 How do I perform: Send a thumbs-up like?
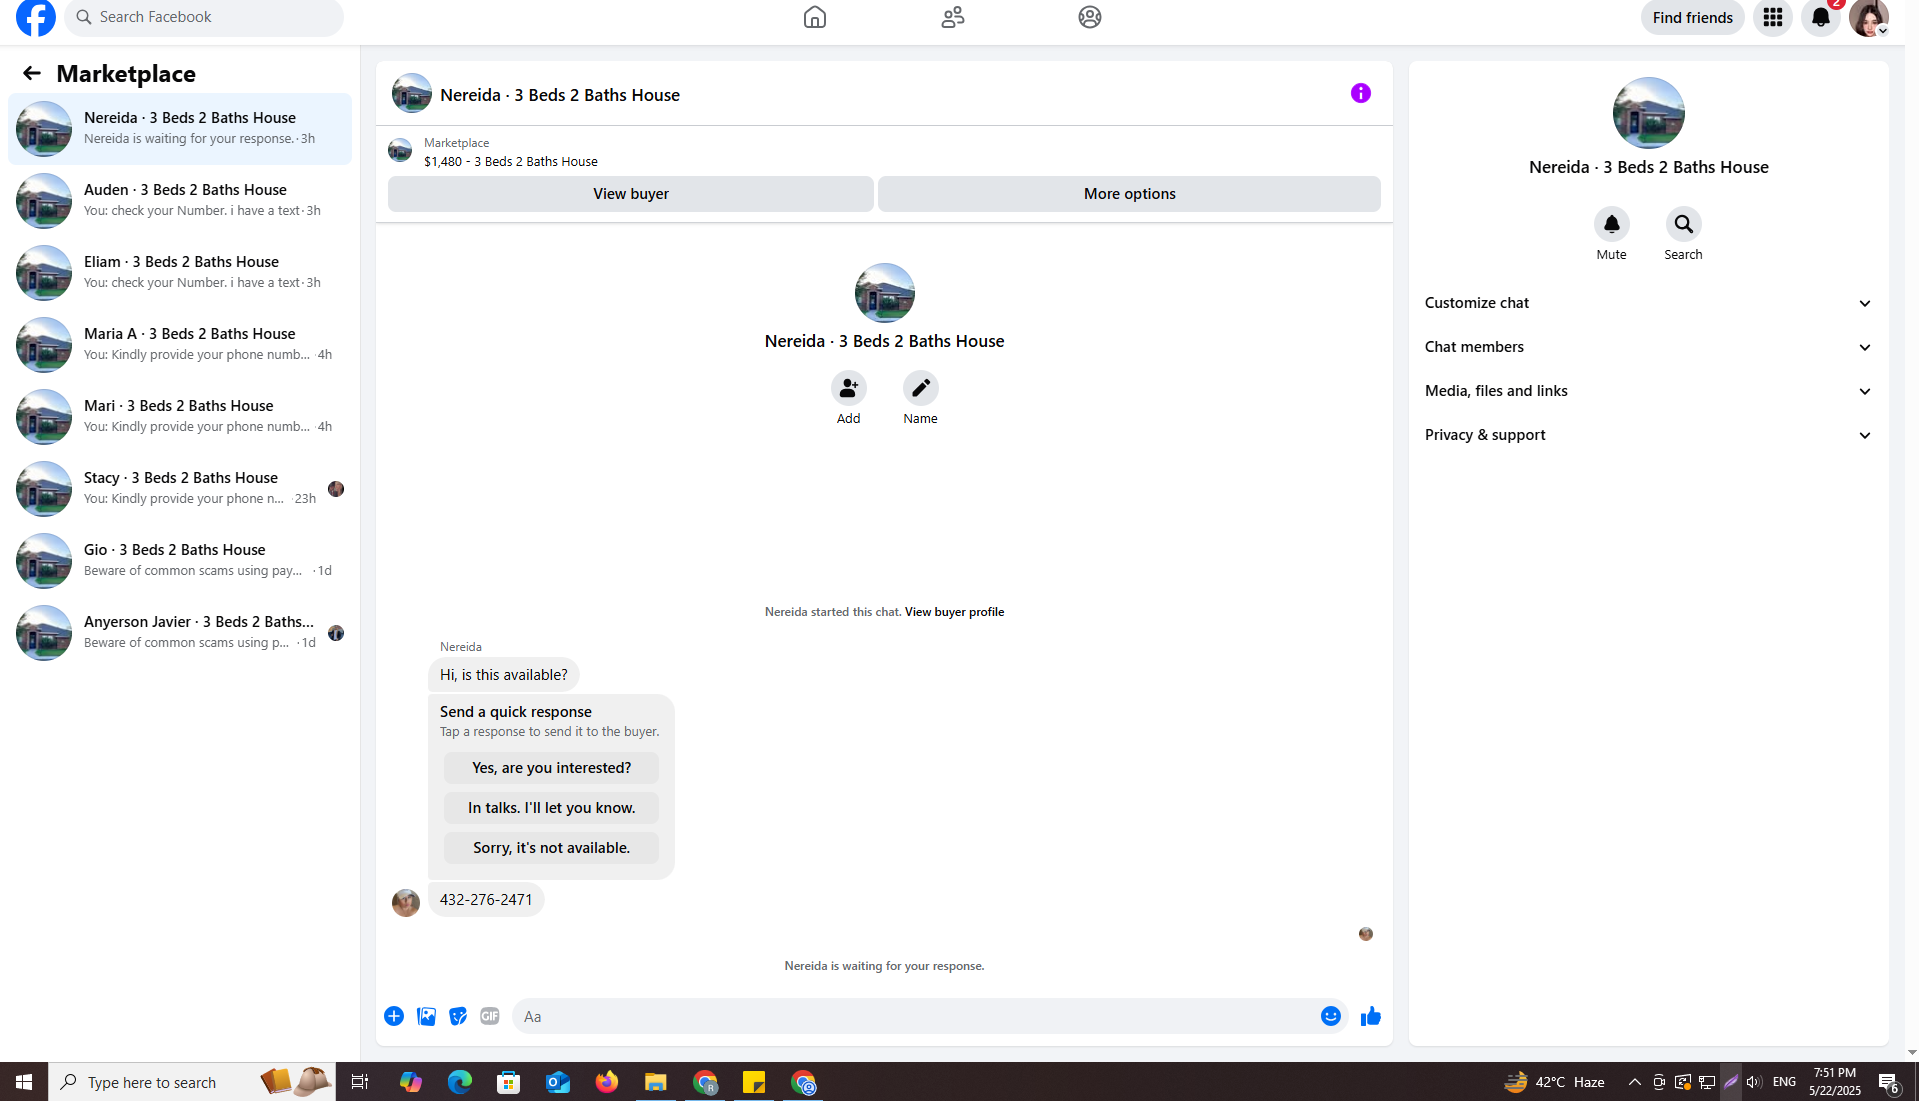pos(1371,1016)
